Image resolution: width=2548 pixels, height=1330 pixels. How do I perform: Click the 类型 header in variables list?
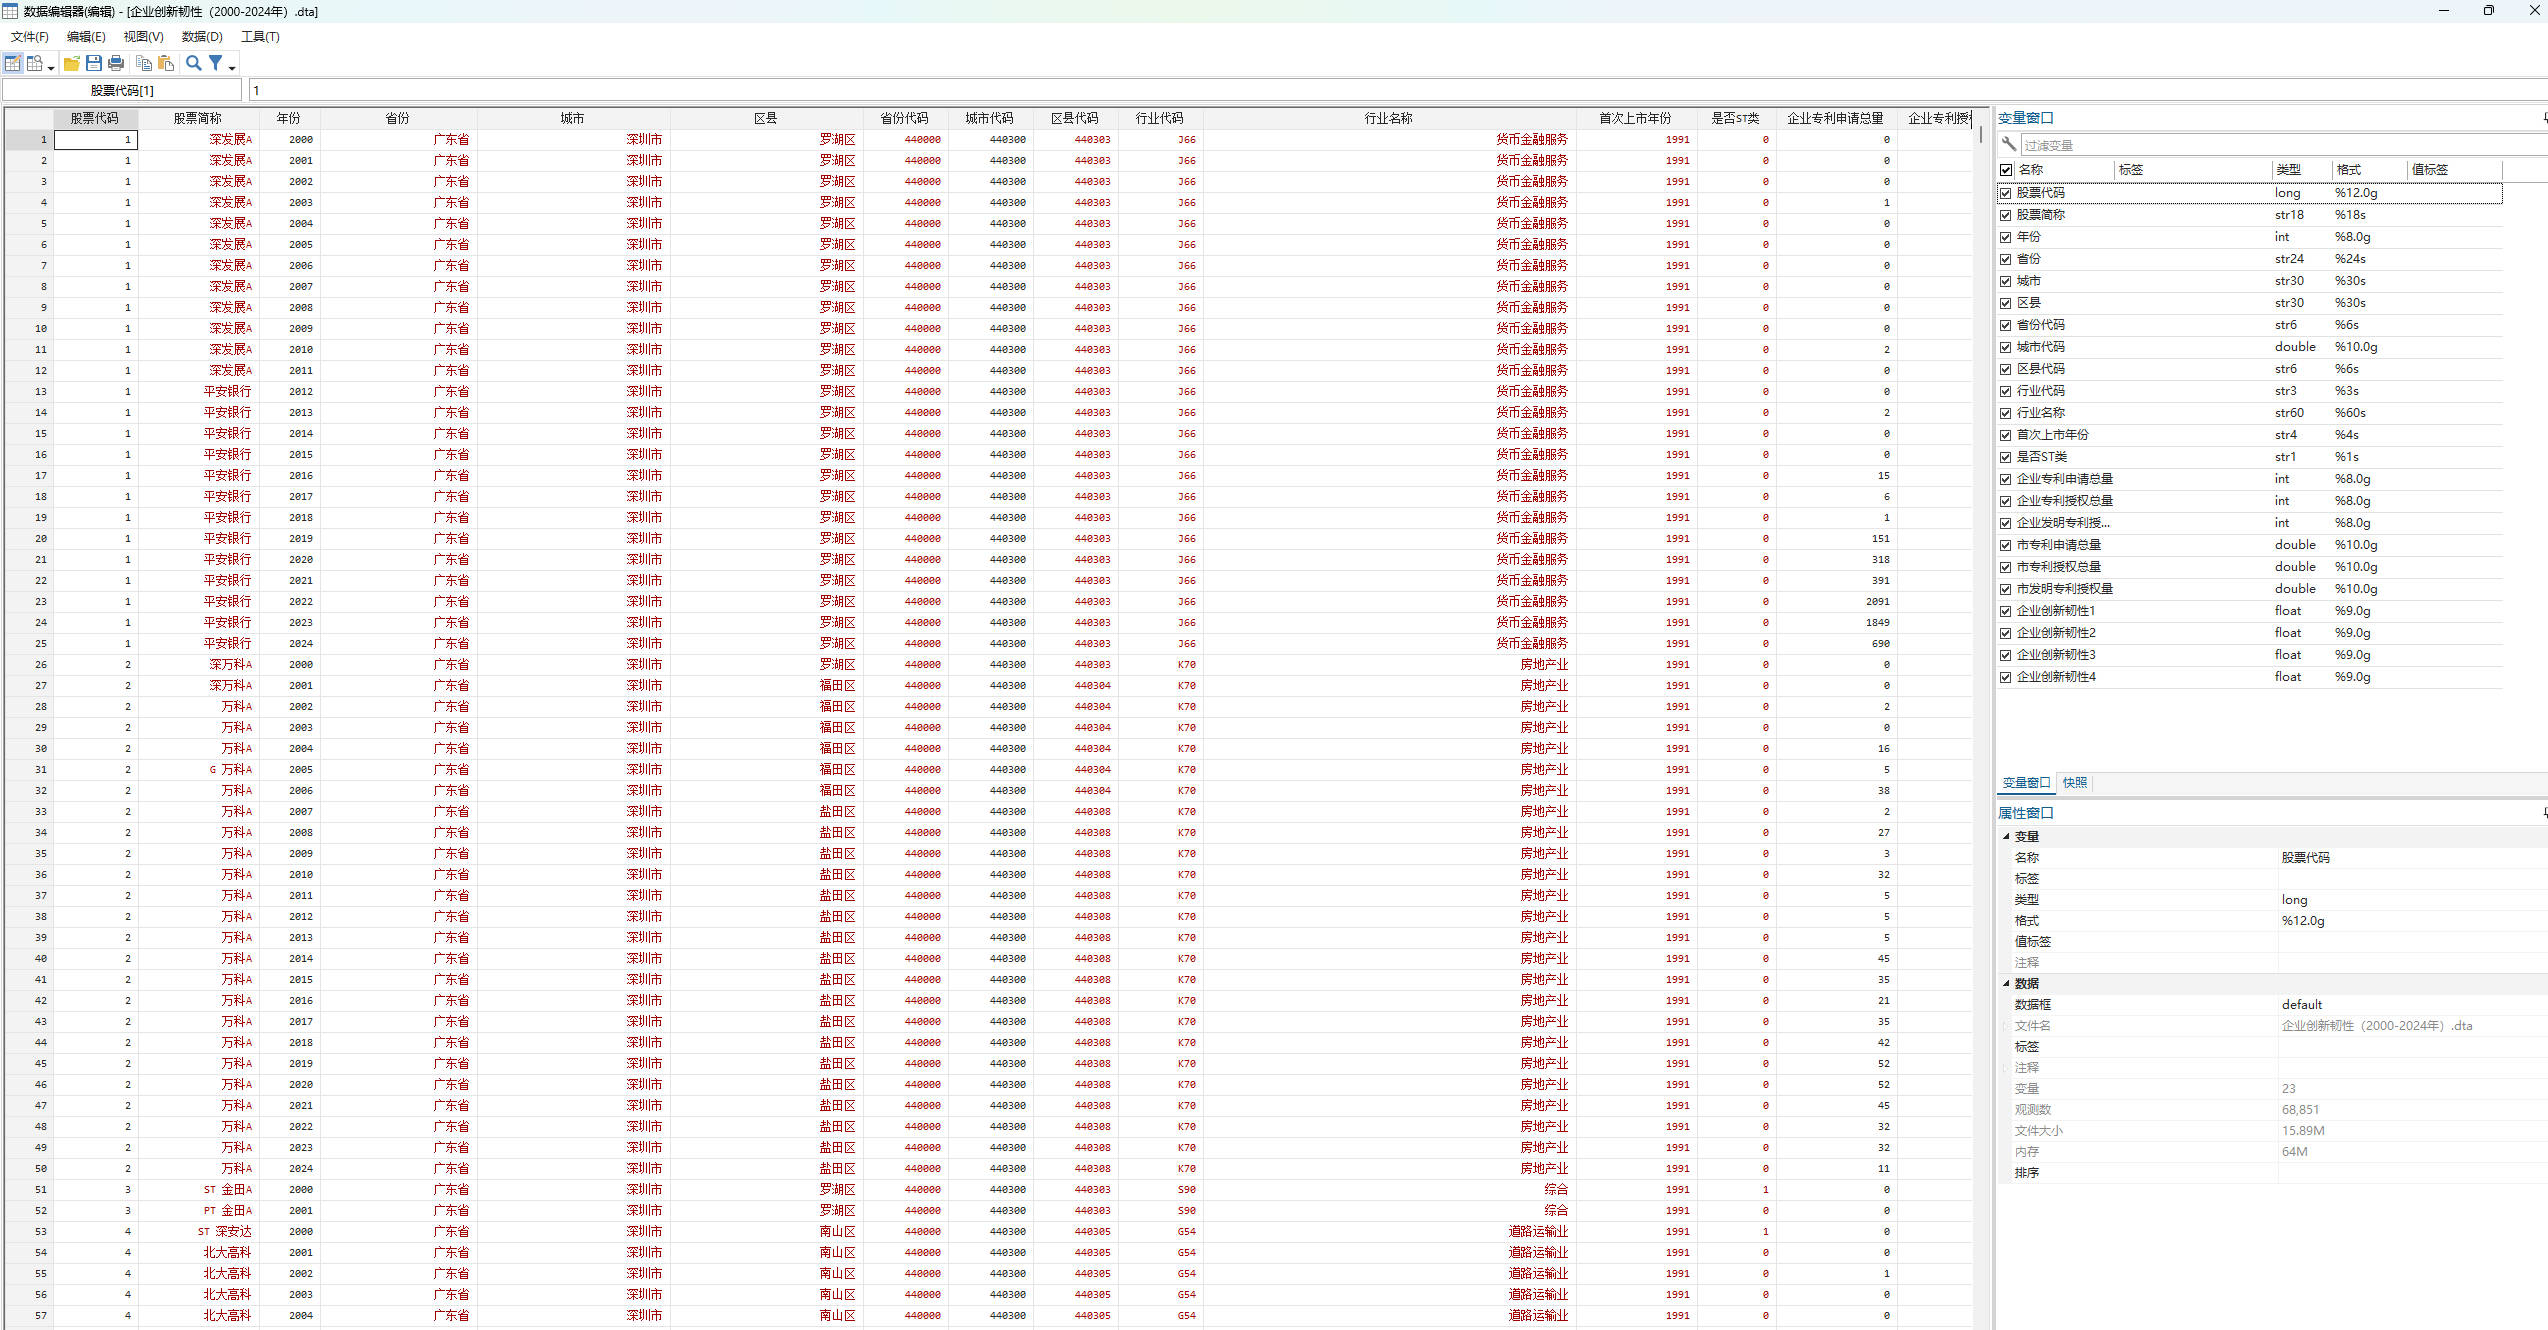(x=2288, y=170)
